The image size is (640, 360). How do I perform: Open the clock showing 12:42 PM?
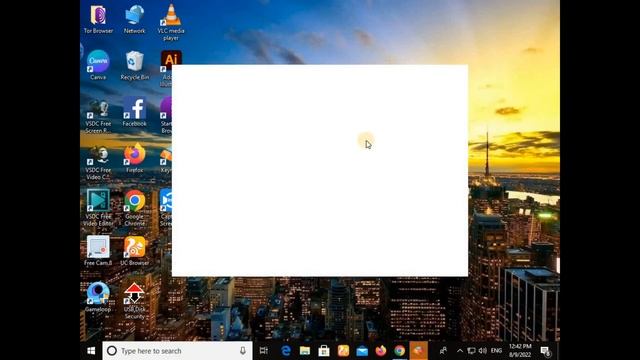520,351
